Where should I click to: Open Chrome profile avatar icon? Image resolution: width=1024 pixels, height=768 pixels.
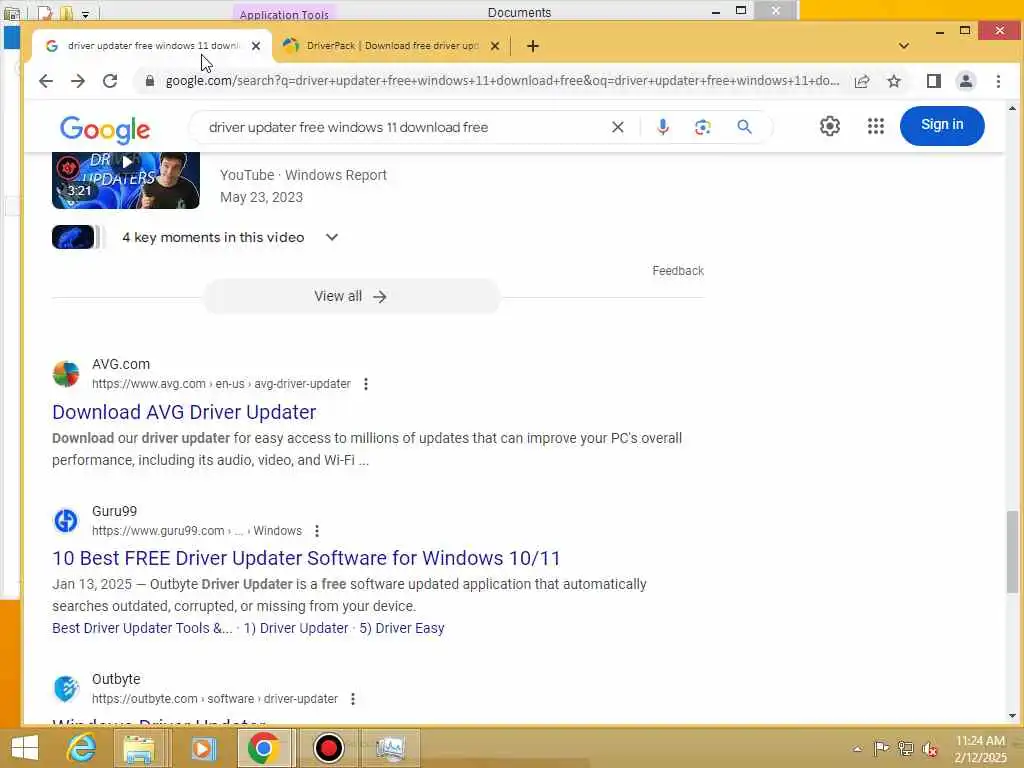coord(966,81)
